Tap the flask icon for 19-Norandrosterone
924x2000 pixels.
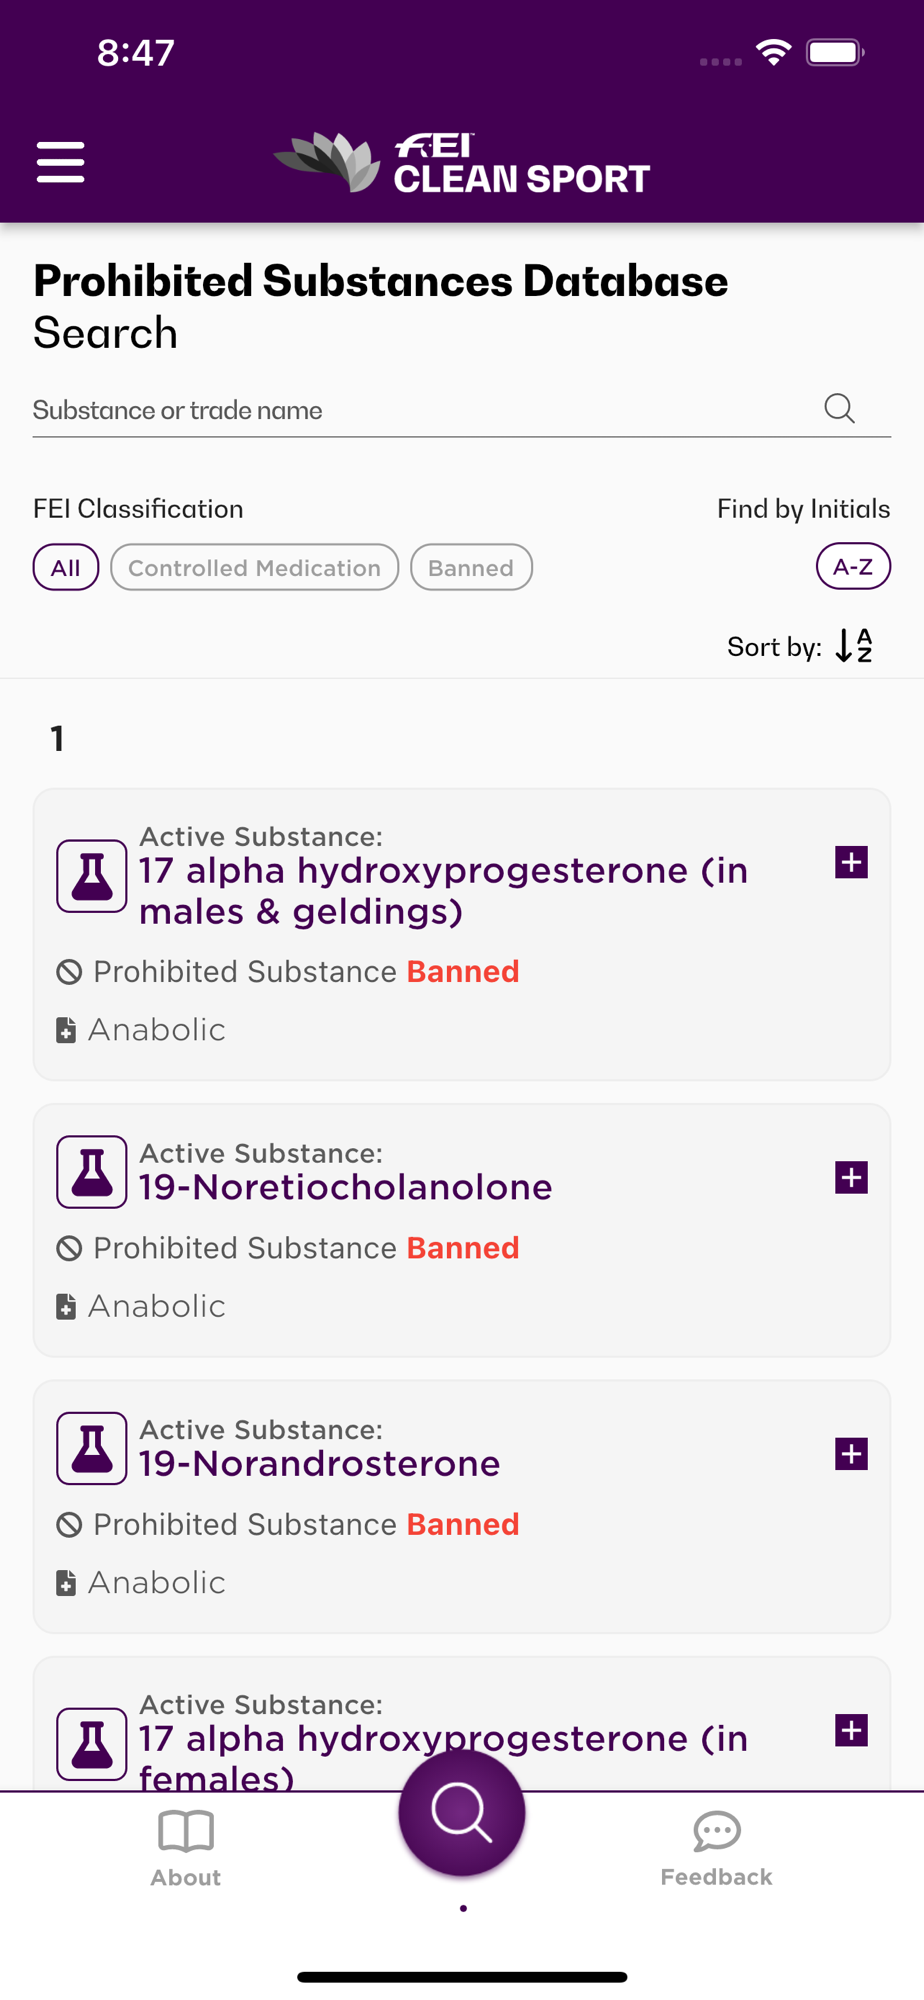point(92,1448)
